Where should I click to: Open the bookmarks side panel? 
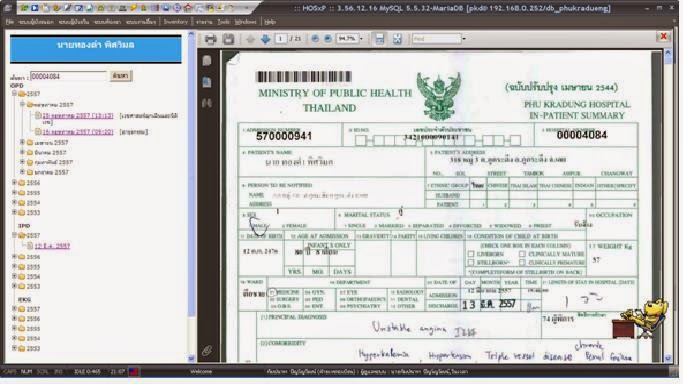pos(207,82)
